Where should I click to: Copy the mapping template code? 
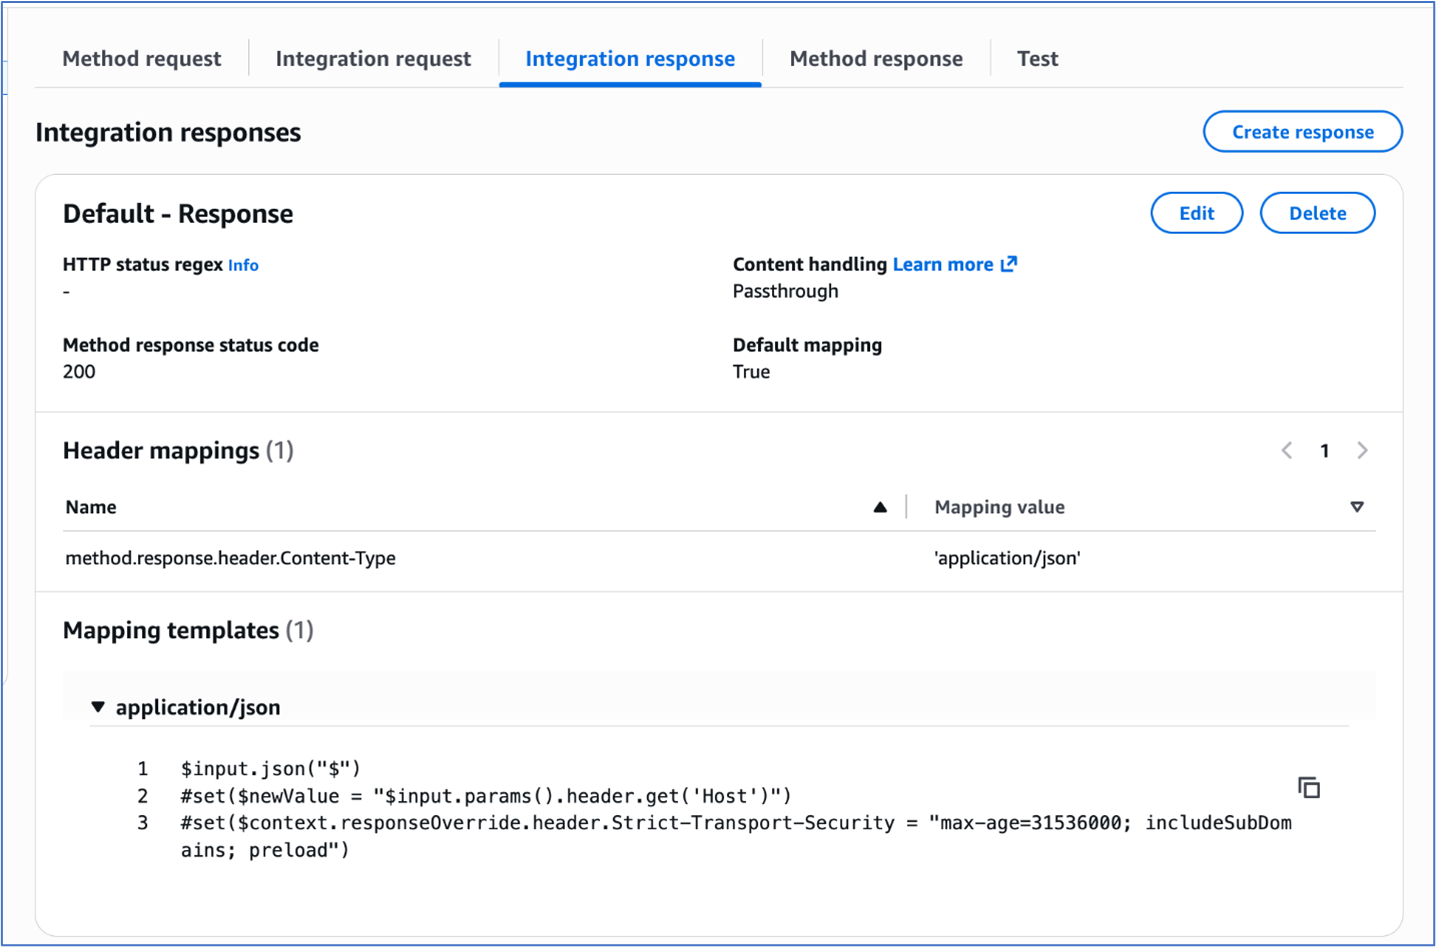[1309, 788]
